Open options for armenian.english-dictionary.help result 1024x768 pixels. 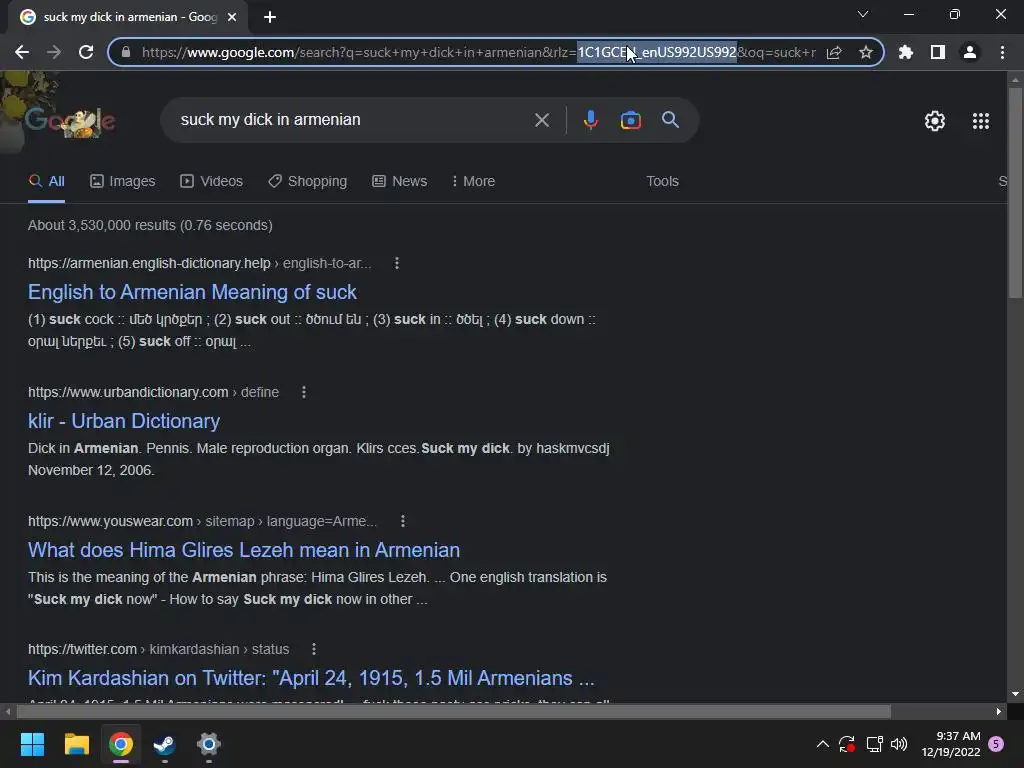[x=396, y=263]
